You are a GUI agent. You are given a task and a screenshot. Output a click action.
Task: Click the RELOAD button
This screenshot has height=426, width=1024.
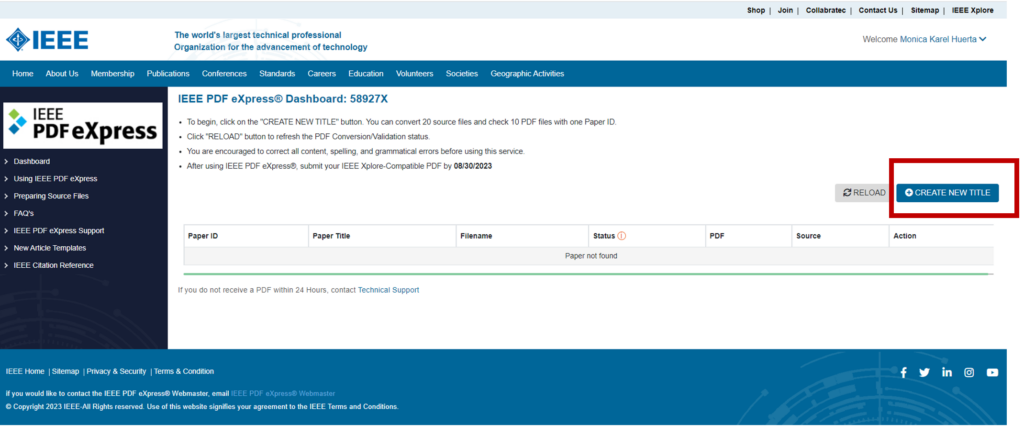[863, 193]
